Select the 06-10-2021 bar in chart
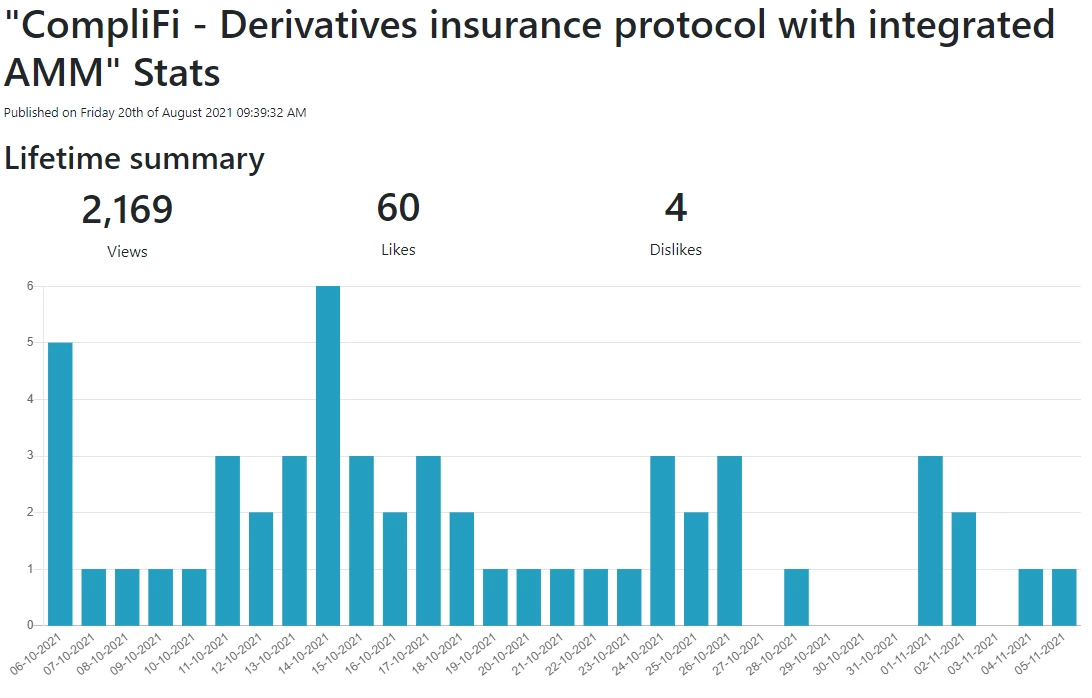The image size is (1092, 698). pos(60,484)
